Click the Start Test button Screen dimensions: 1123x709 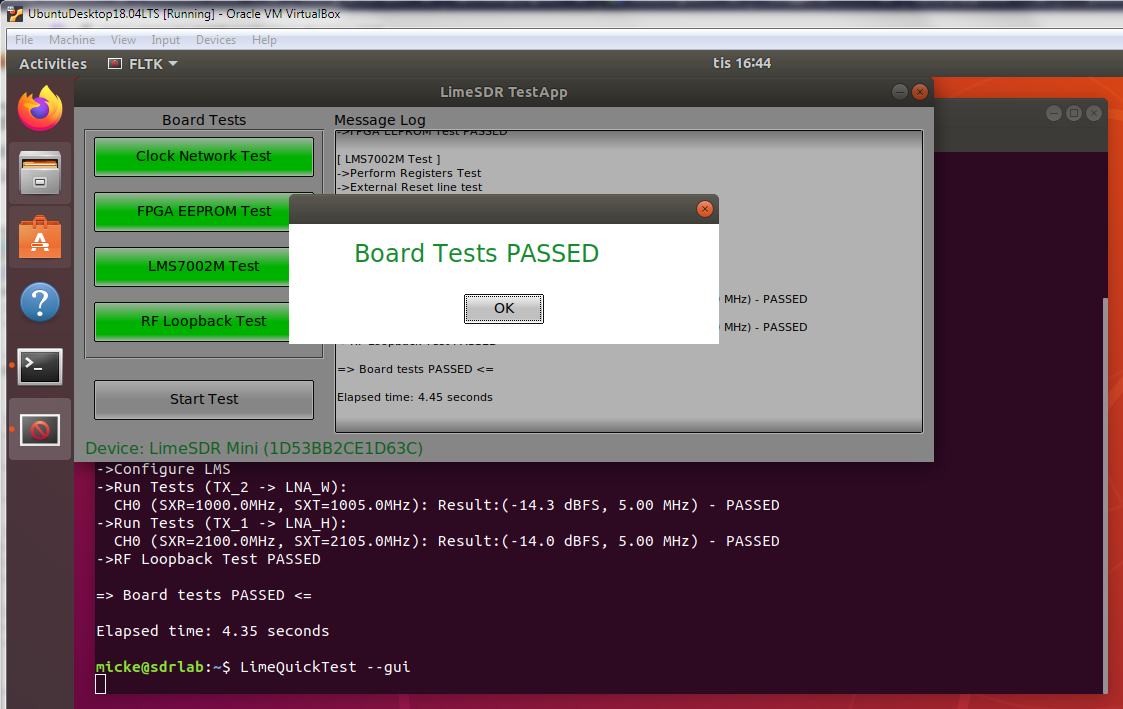coord(203,400)
